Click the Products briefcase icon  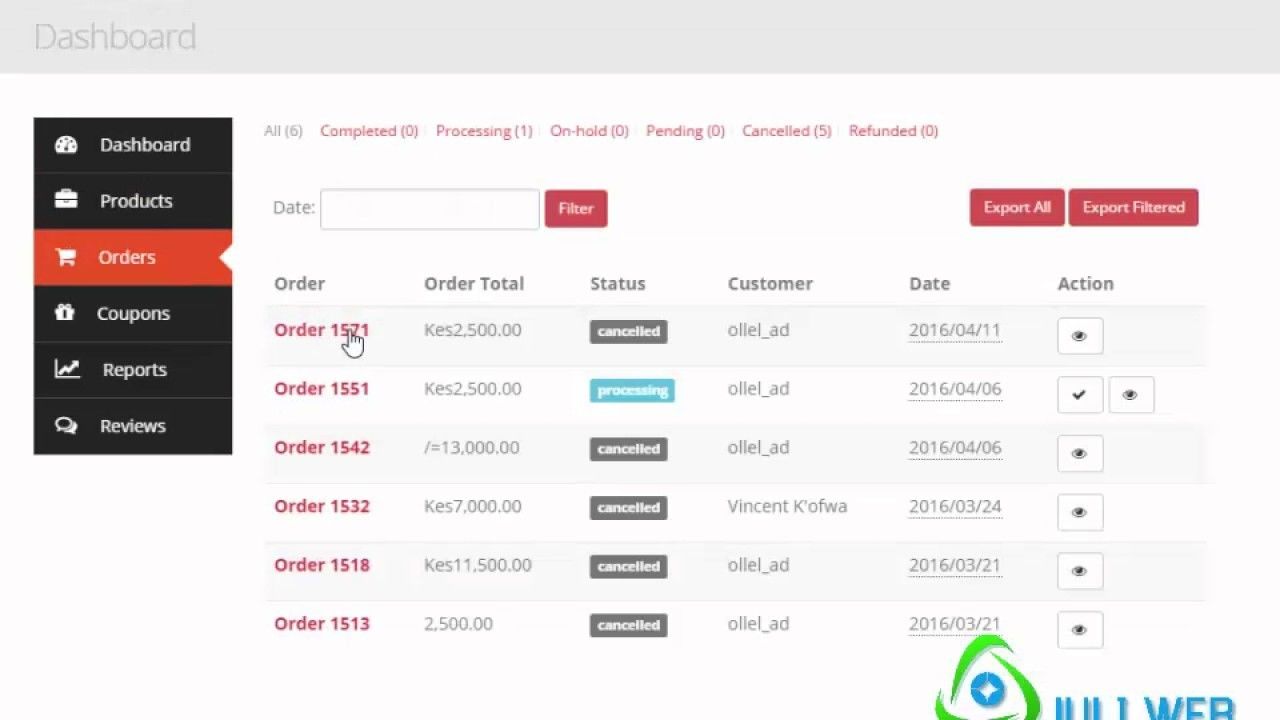click(x=66, y=201)
